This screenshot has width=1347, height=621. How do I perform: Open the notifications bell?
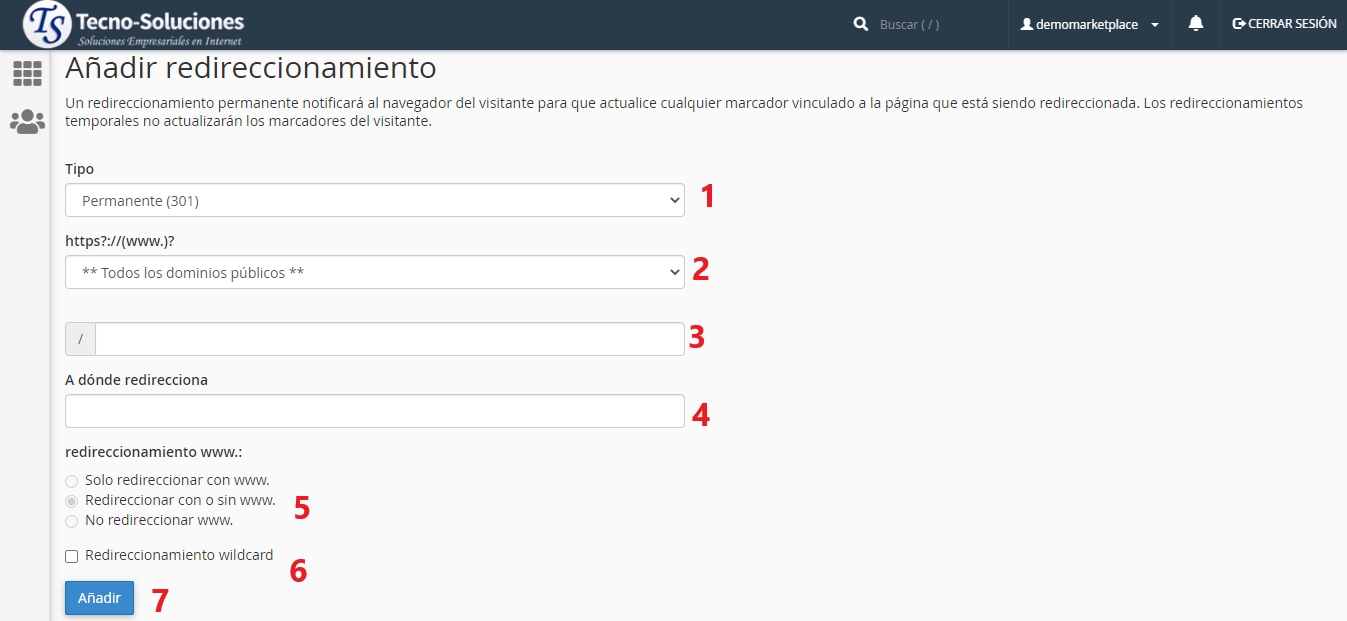pyautogui.click(x=1195, y=24)
